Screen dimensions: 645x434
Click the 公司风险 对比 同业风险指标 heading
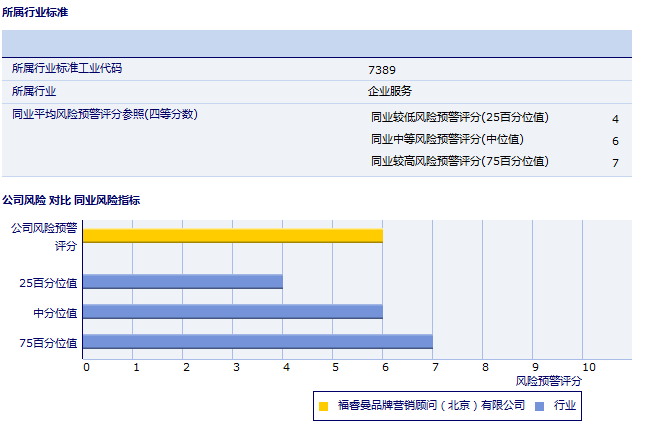click(71, 200)
